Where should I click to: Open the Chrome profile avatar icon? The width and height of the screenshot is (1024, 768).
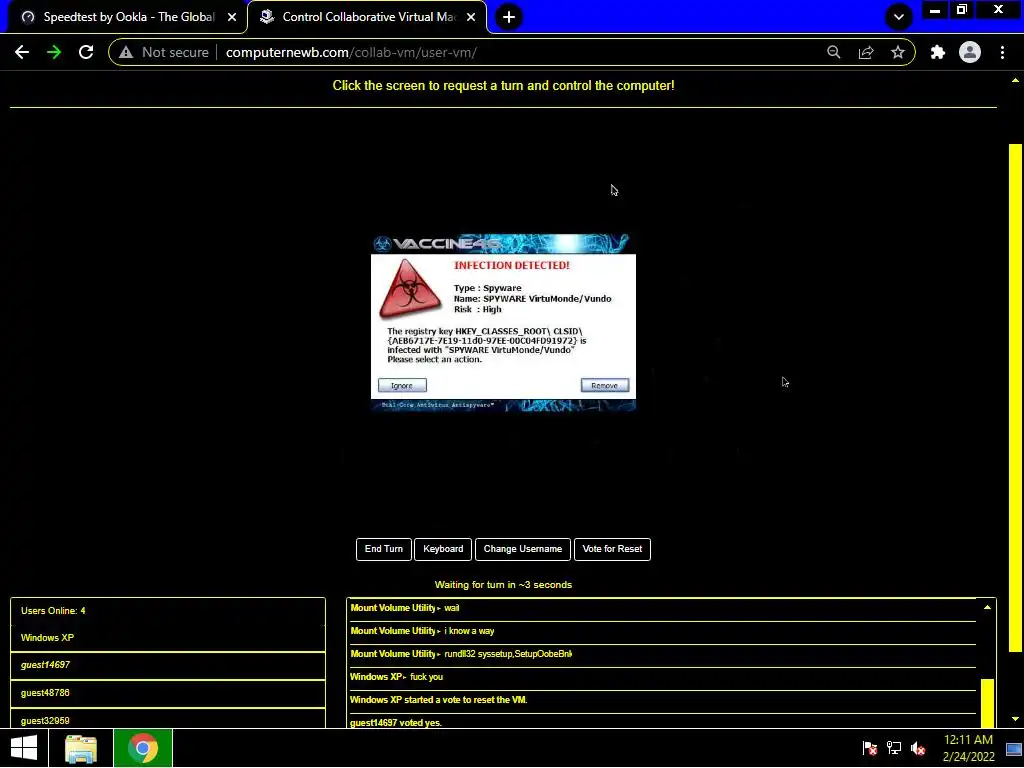[970, 52]
